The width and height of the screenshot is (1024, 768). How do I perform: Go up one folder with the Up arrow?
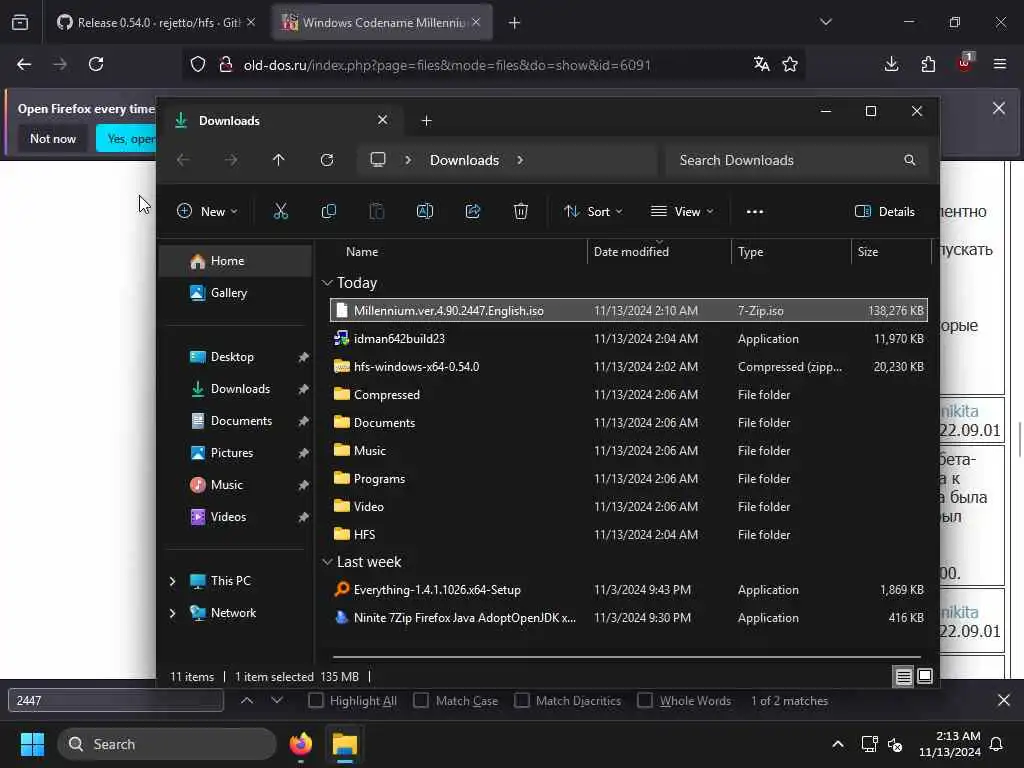(279, 160)
